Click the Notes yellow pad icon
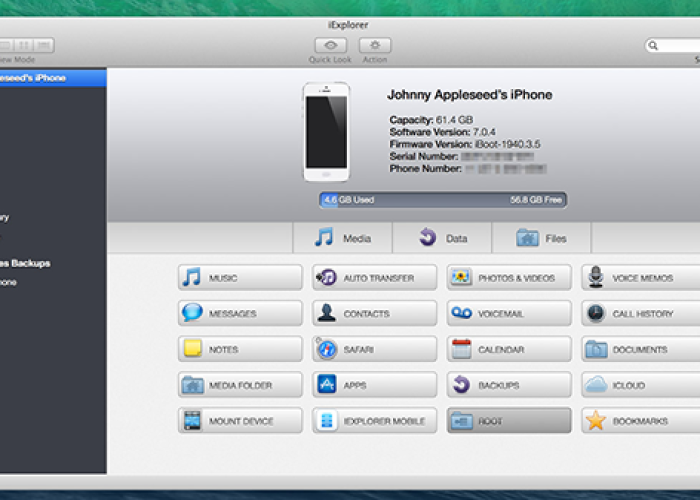 coord(193,348)
